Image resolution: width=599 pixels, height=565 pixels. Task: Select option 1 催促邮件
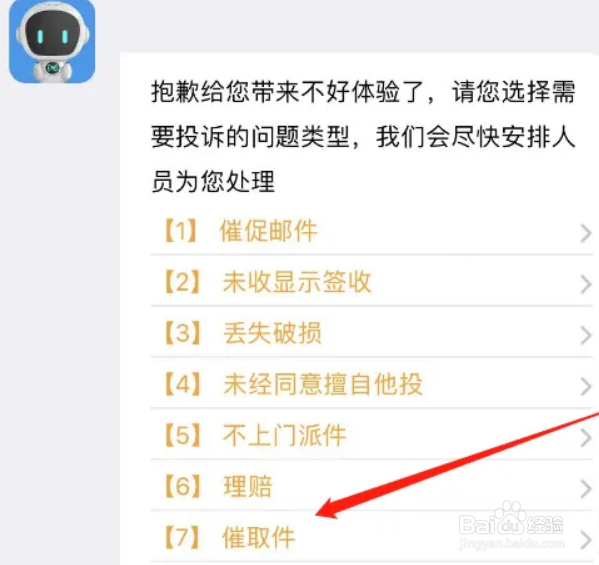pos(371,232)
